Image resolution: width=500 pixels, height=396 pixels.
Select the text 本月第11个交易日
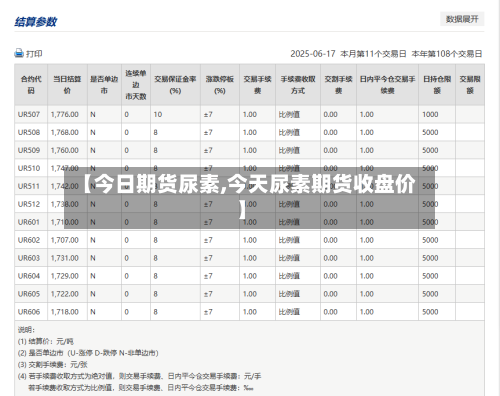[x=373, y=54]
